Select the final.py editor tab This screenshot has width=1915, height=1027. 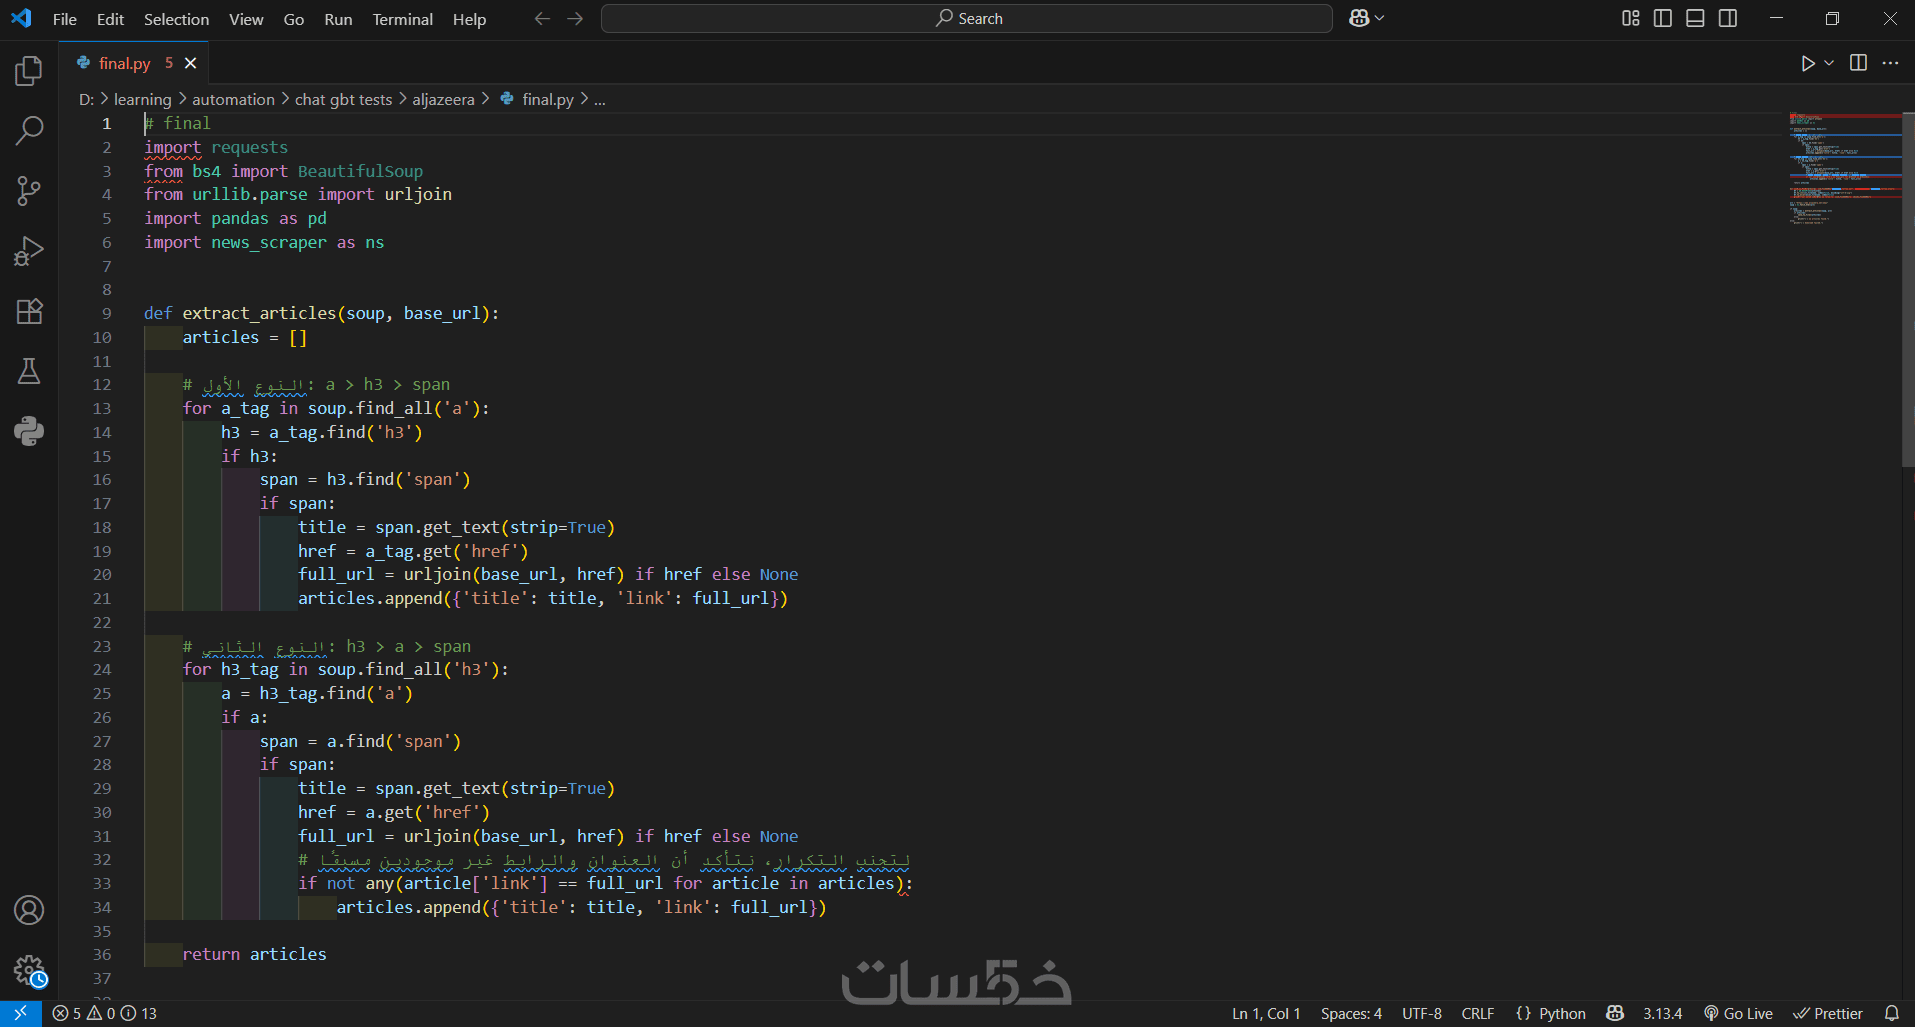click(134, 63)
